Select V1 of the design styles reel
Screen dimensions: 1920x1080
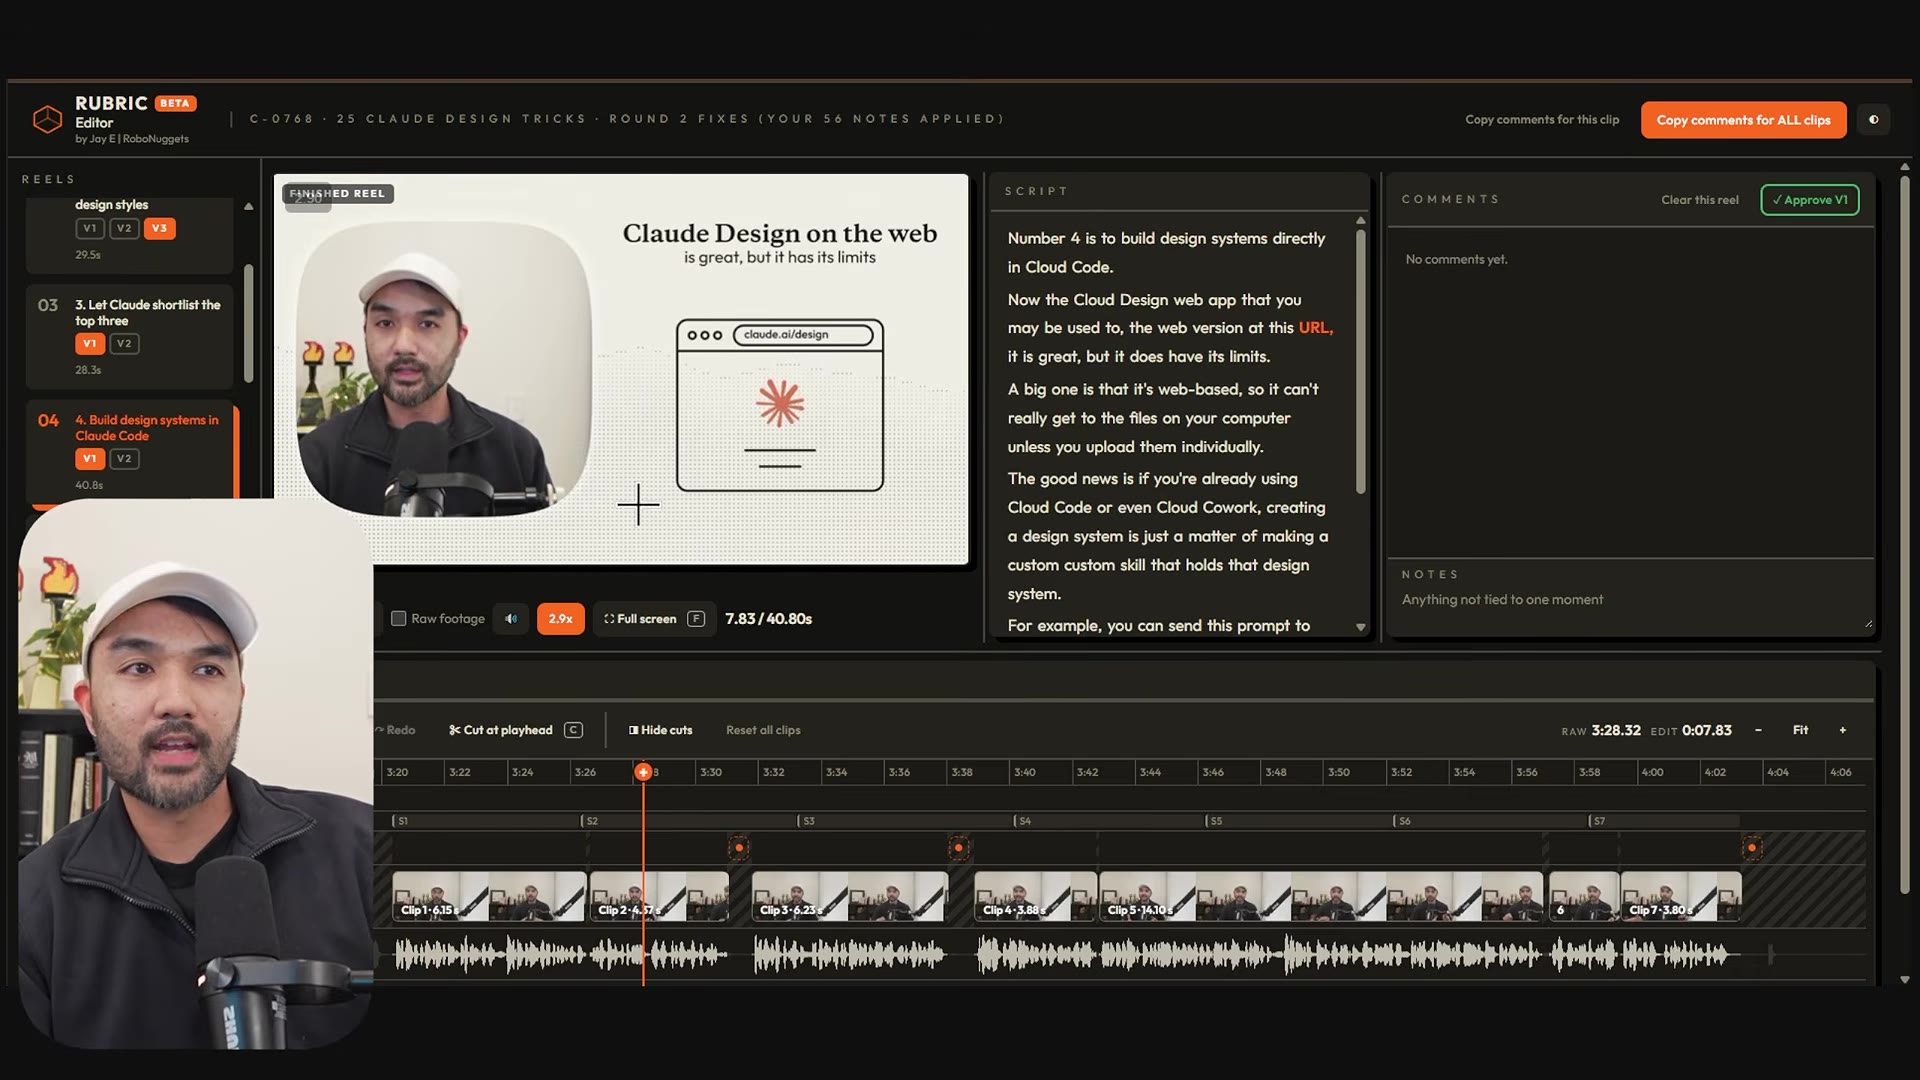click(90, 228)
